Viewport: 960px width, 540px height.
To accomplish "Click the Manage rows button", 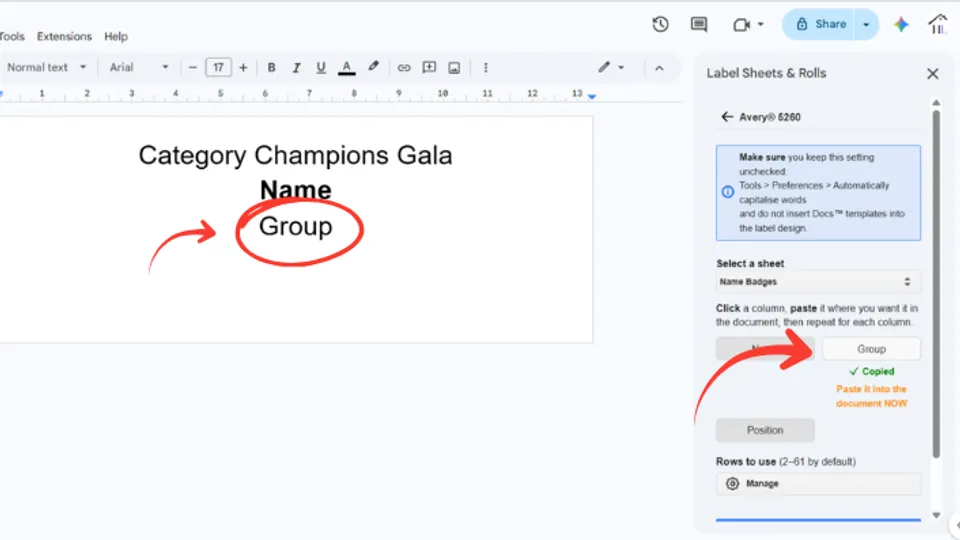I will point(818,484).
